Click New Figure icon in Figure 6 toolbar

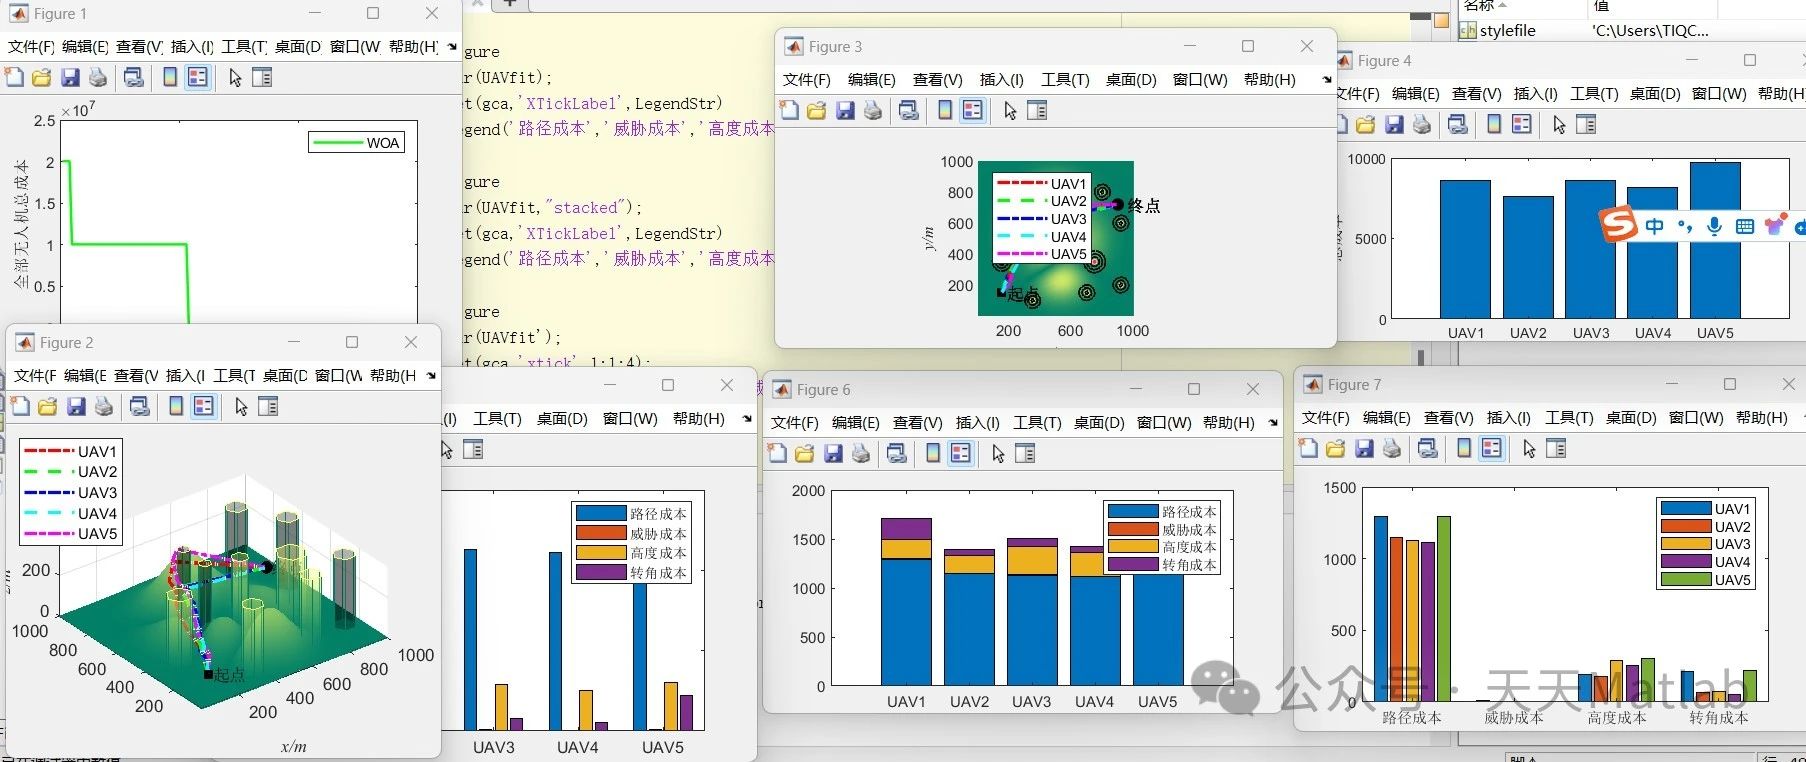[x=777, y=453]
